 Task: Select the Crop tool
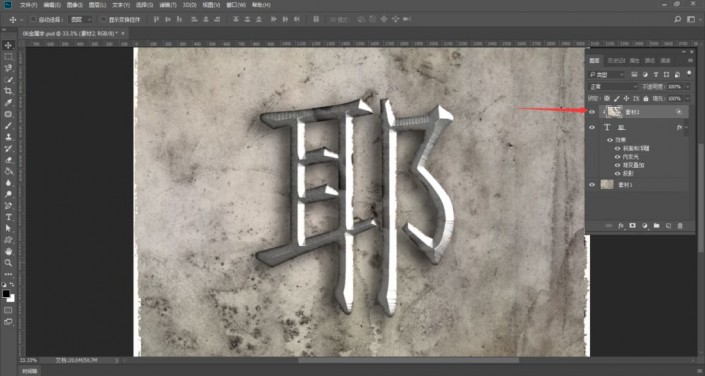8,91
